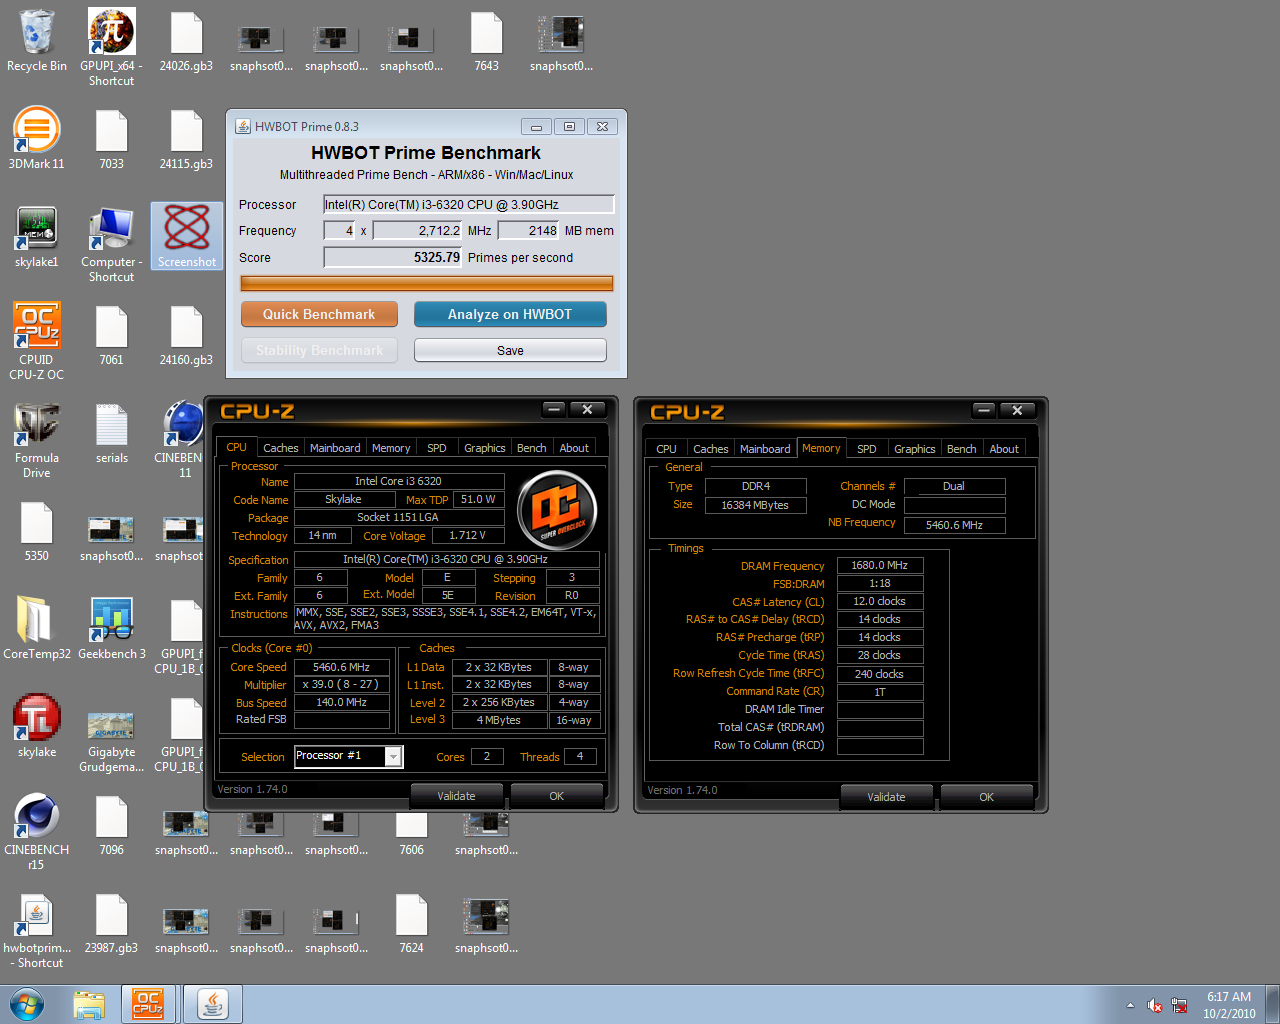The image size is (1280, 1024).
Task: Open the CoreTemp32 folder icon
Action: (36, 629)
